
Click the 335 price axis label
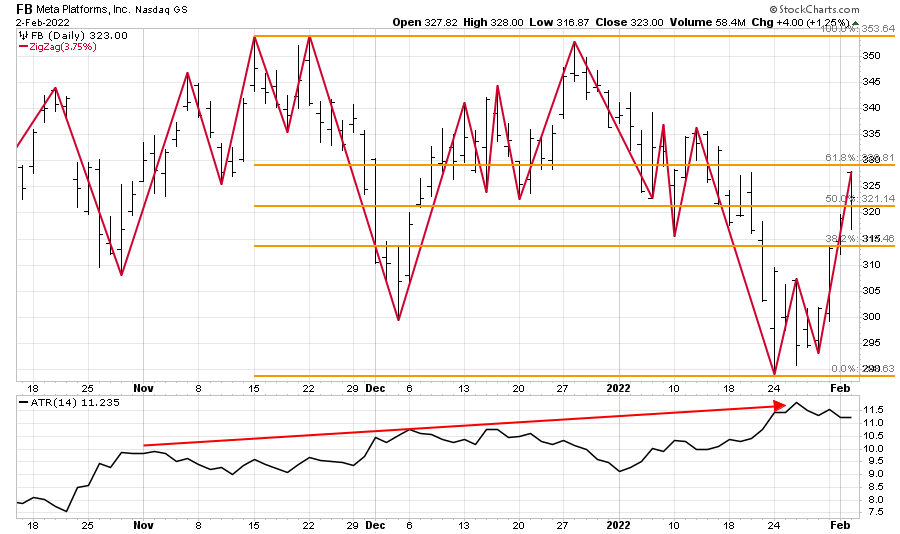(872, 134)
